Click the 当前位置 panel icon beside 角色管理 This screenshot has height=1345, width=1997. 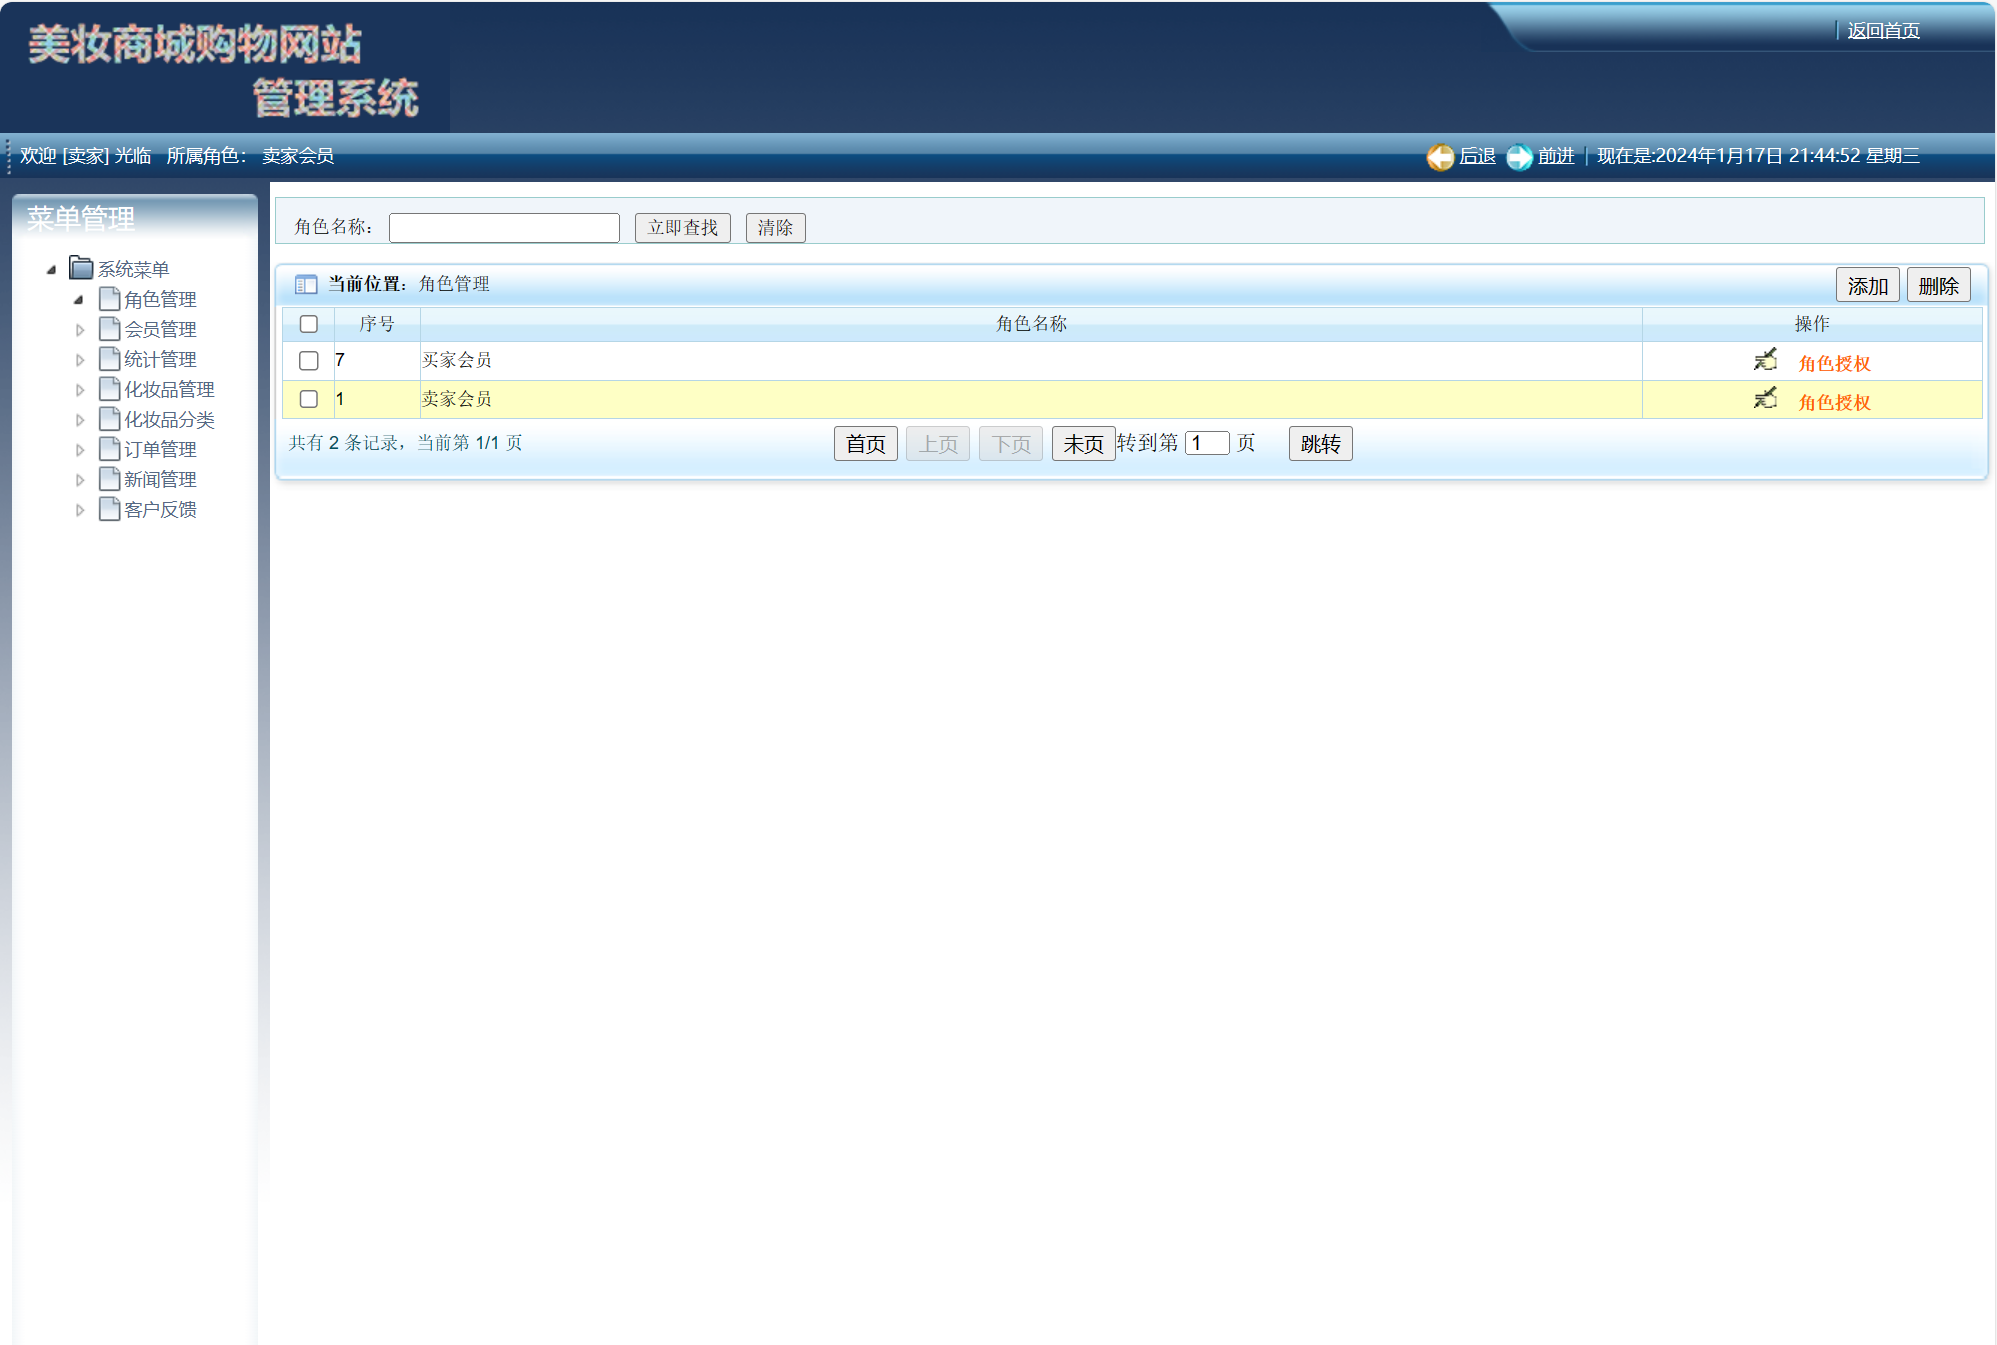coord(305,284)
